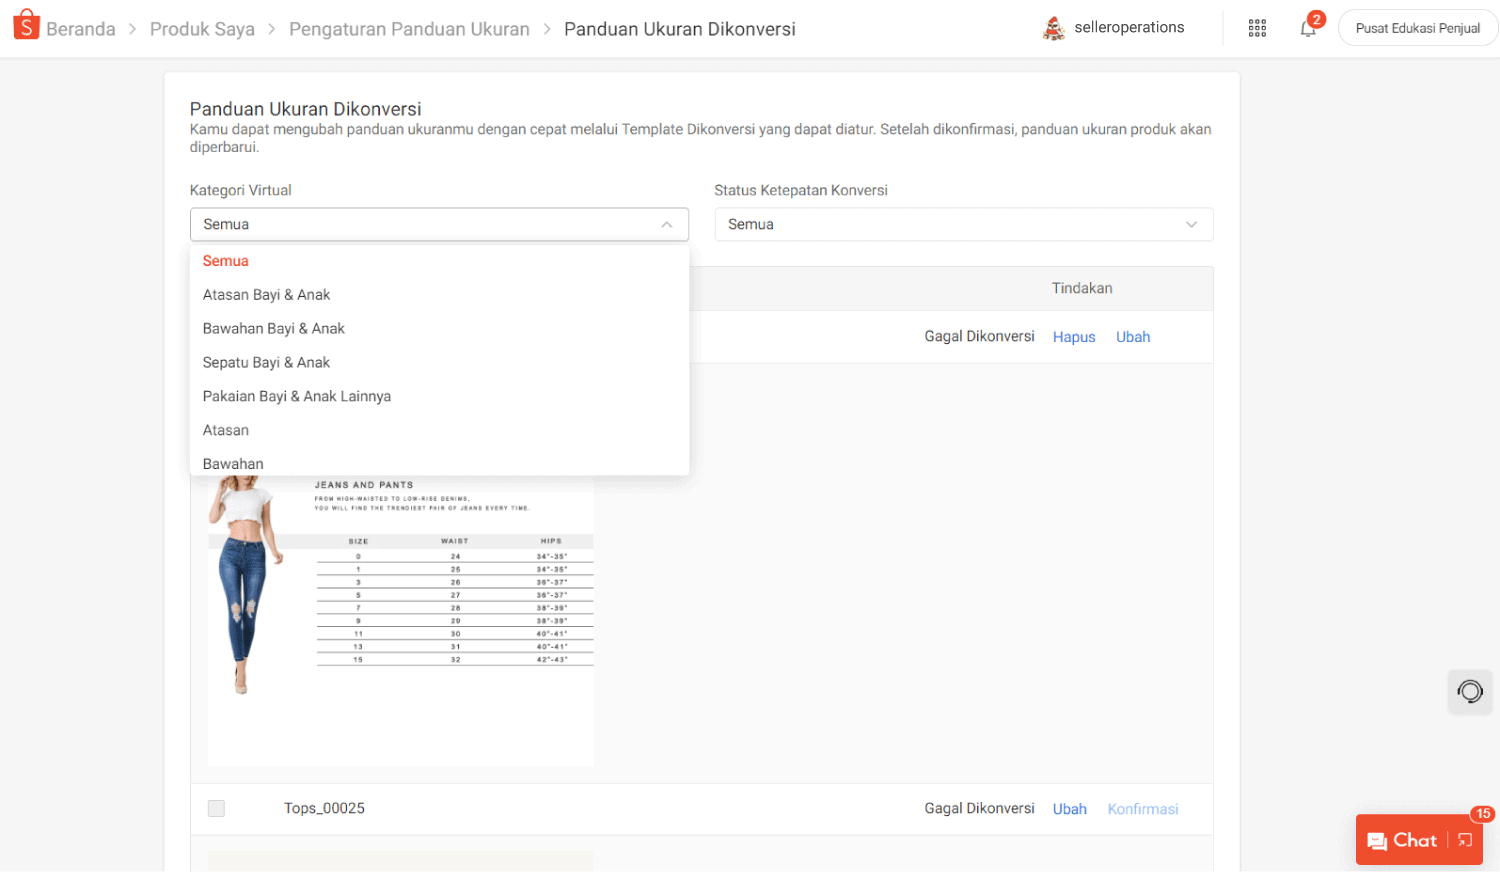Go to Beranda from the breadcrumb
The height and width of the screenshot is (872, 1500).
coord(81,29)
